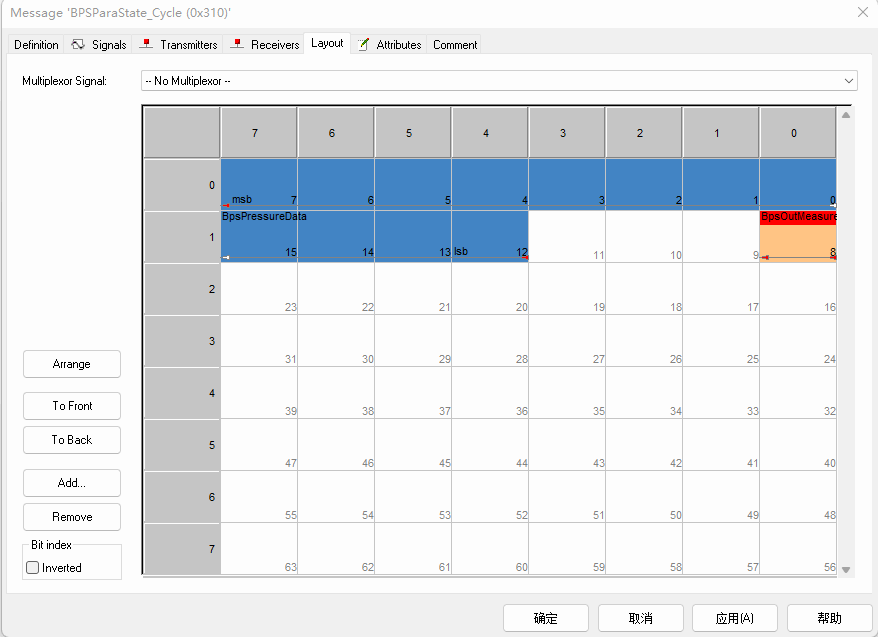Image resolution: width=878 pixels, height=637 pixels.
Task: Click bit cell 56
Action: tap(797, 549)
